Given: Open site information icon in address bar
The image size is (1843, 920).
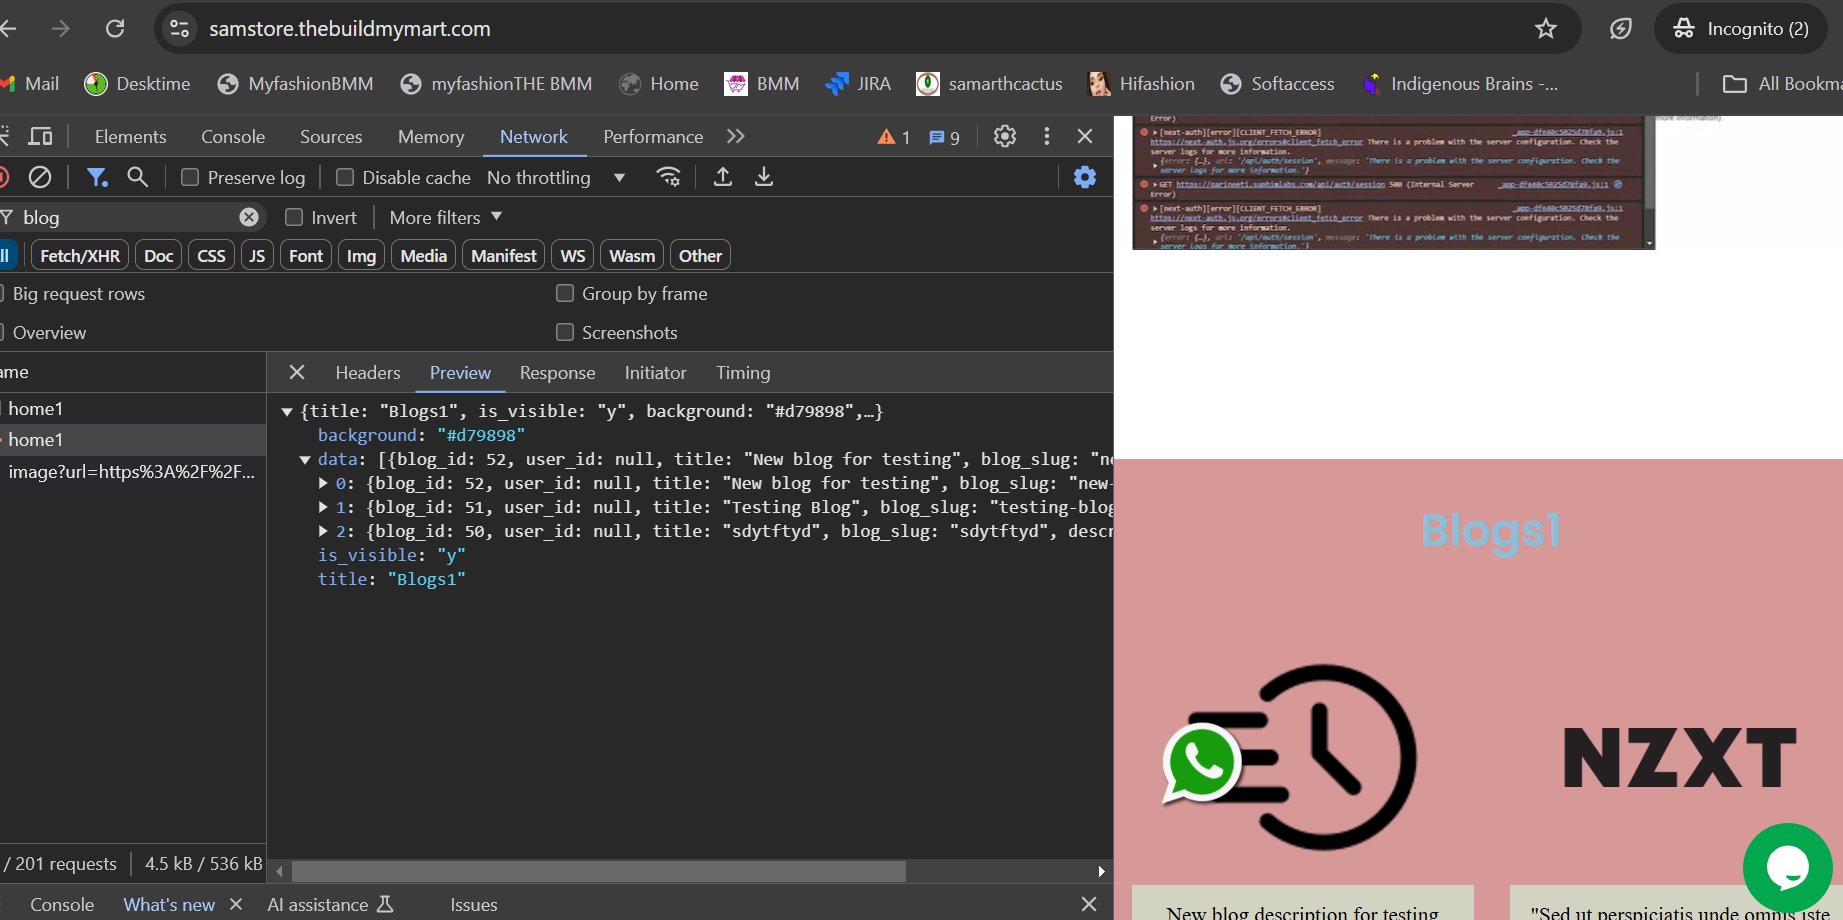Looking at the screenshot, I should click(x=180, y=29).
